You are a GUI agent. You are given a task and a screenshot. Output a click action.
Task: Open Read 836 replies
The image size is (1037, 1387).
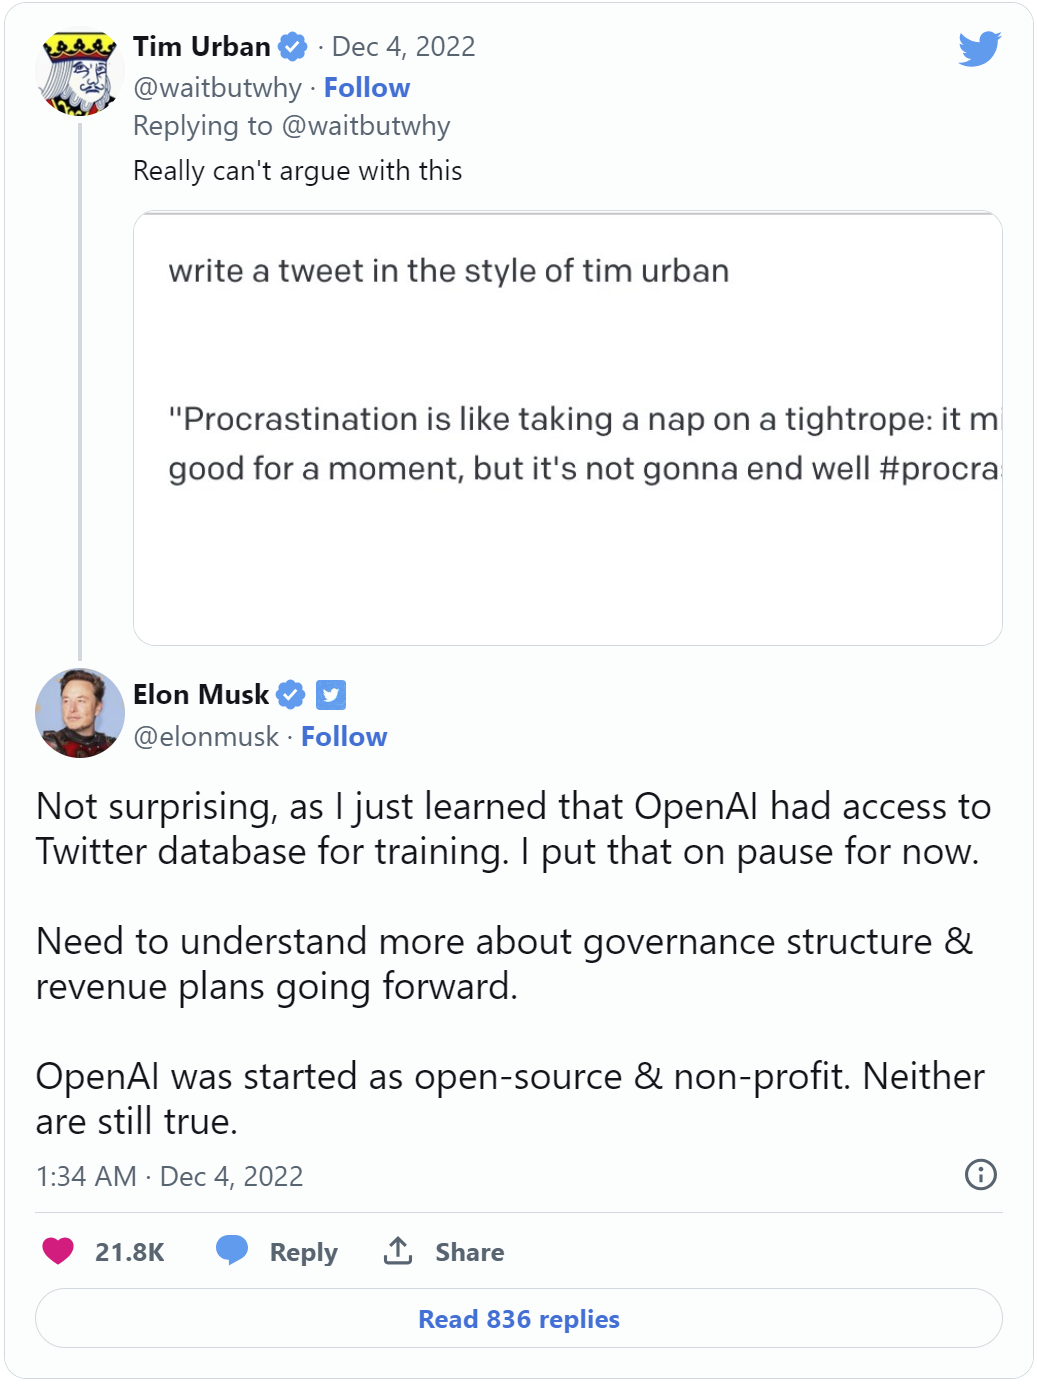coord(518,1319)
